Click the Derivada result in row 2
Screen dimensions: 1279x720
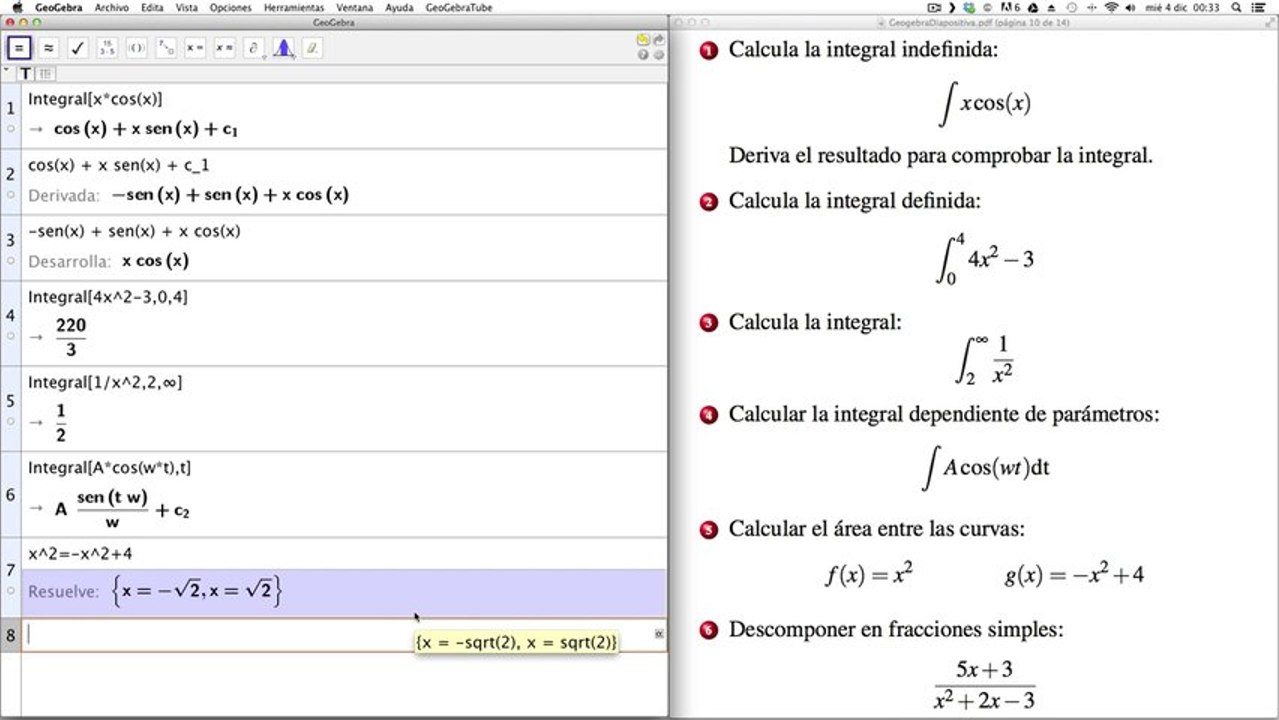230,195
